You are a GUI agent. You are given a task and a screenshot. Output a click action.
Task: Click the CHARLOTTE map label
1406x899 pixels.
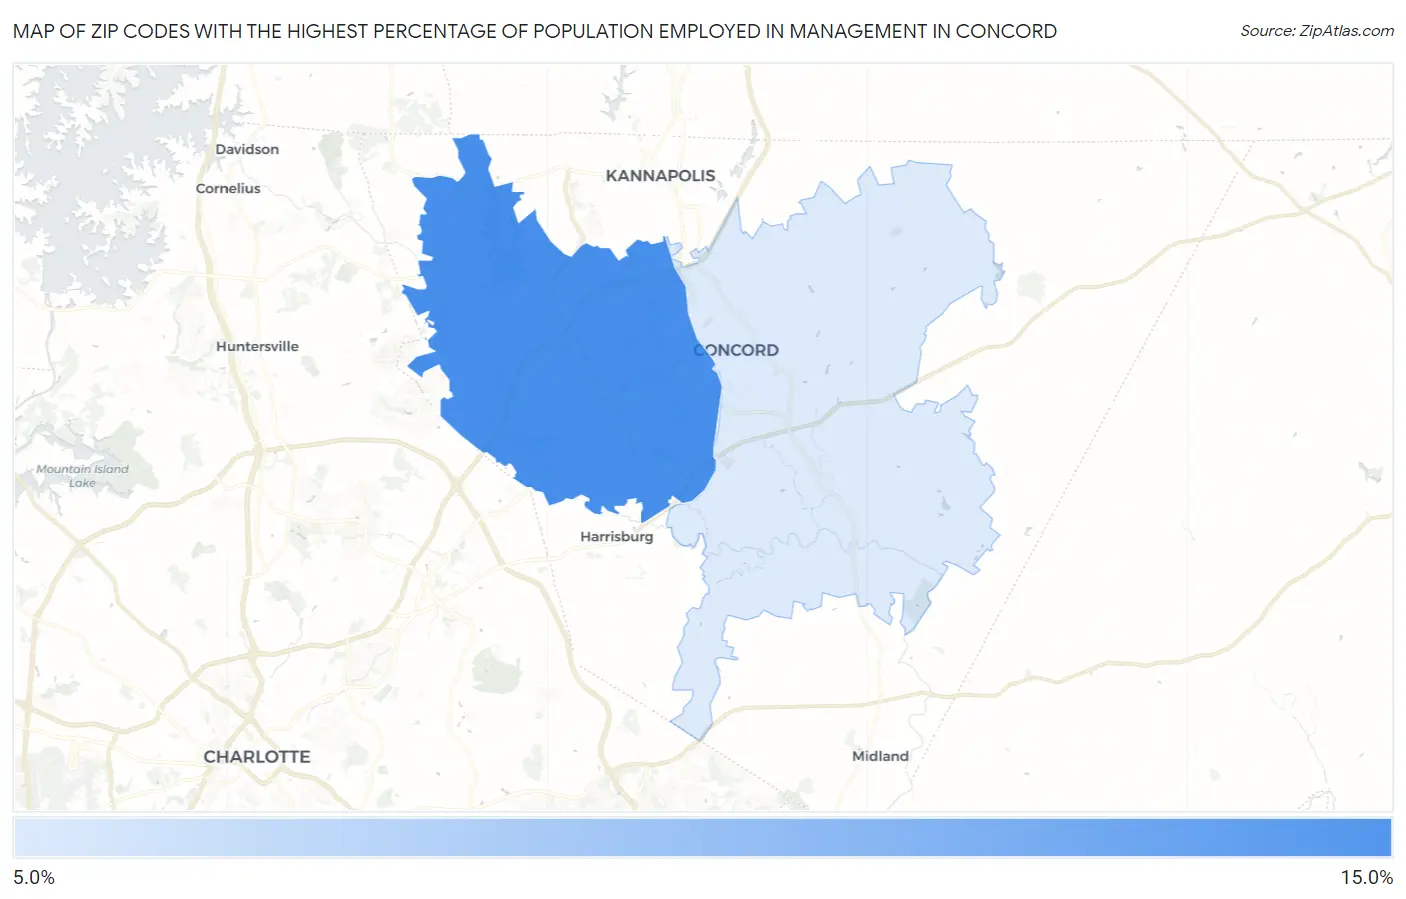coord(257,756)
